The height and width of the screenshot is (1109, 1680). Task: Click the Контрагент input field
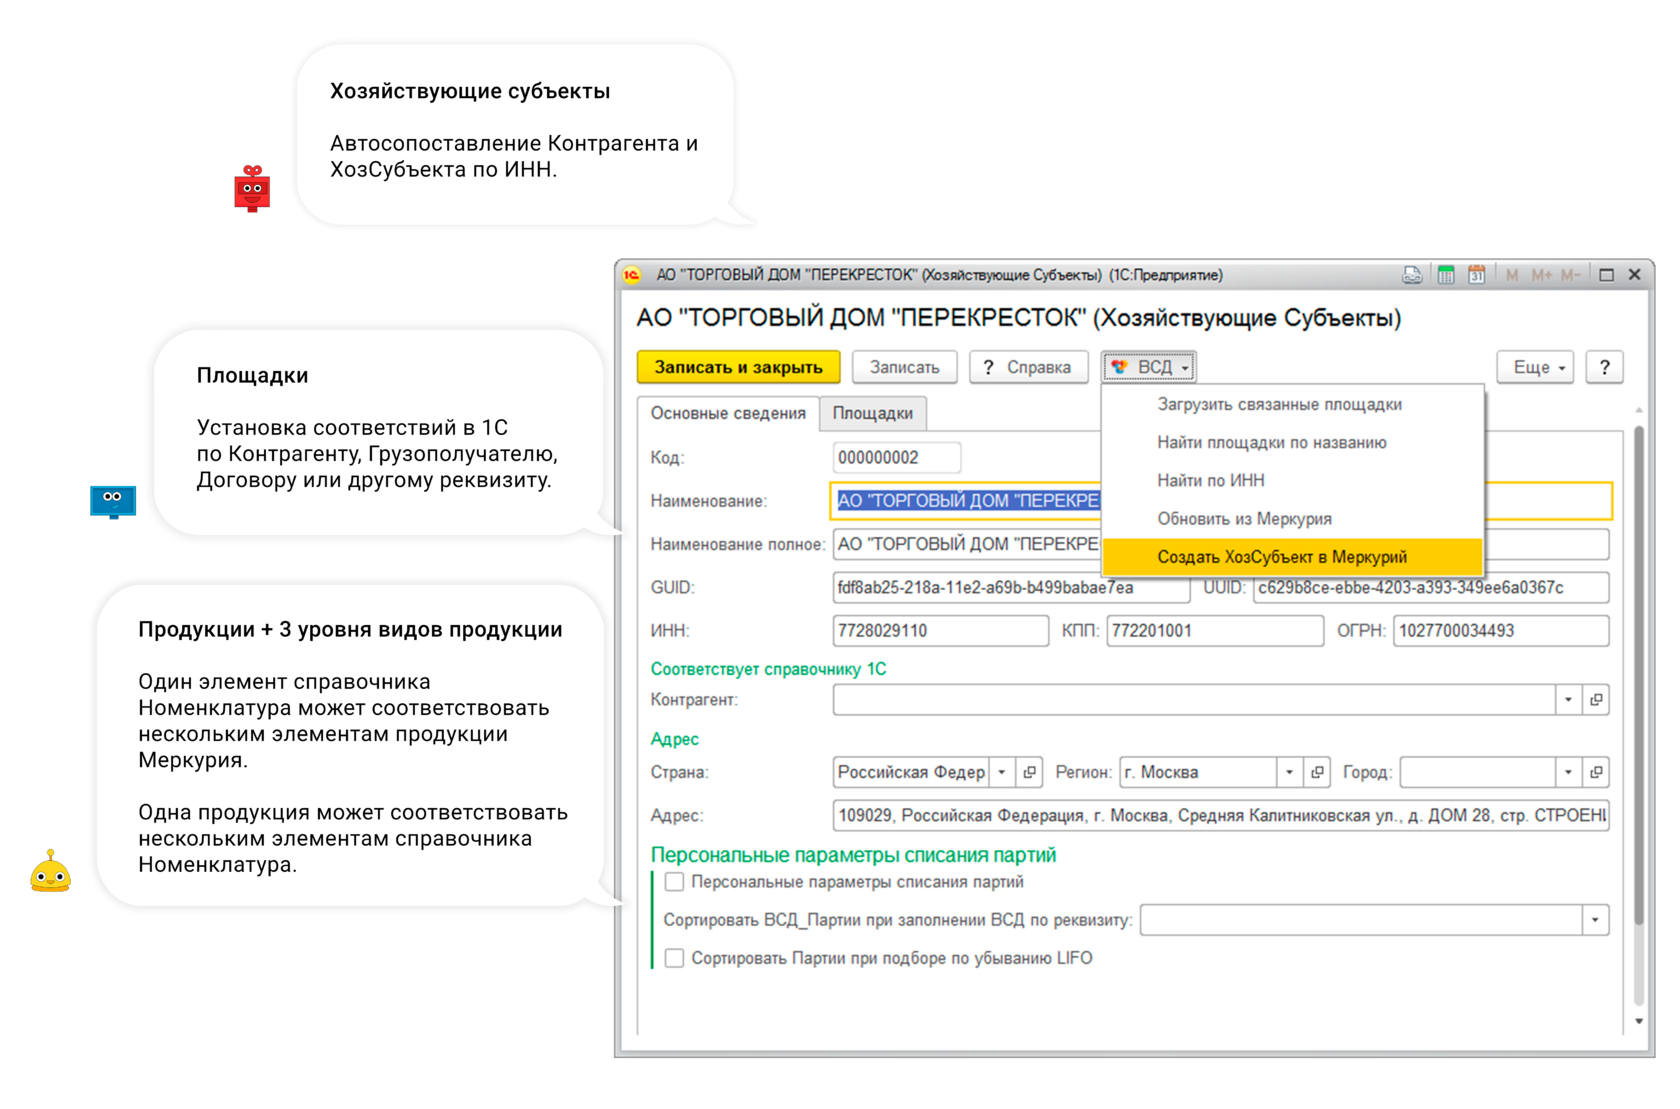click(x=1193, y=700)
